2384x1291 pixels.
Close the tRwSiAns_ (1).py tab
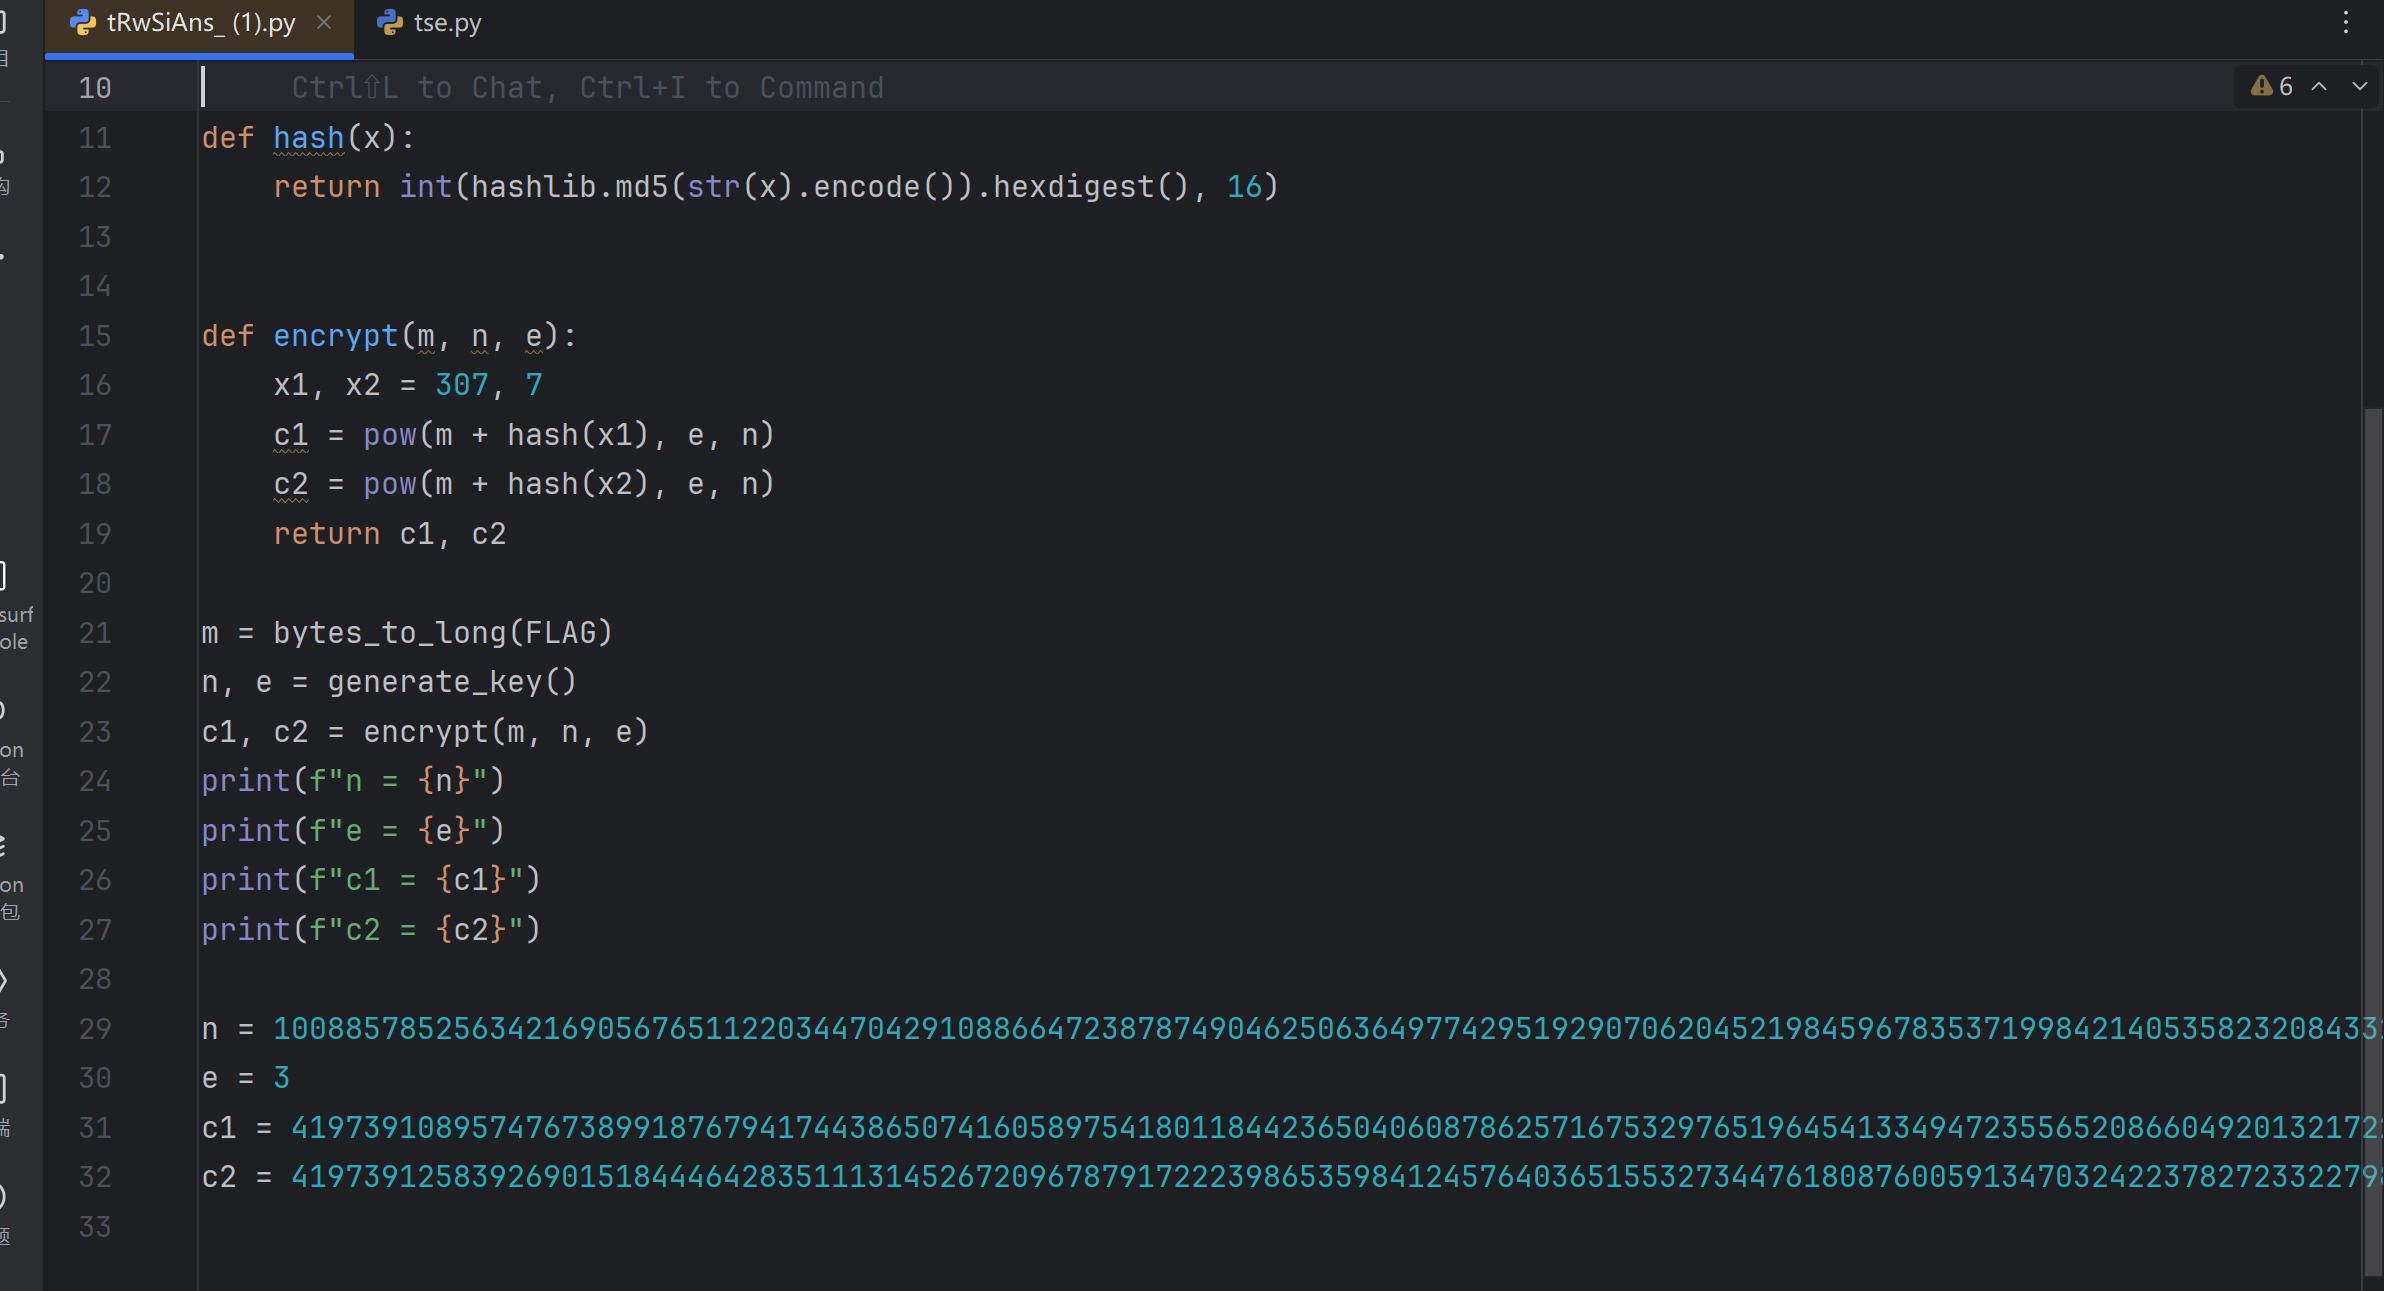pos(324,22)
